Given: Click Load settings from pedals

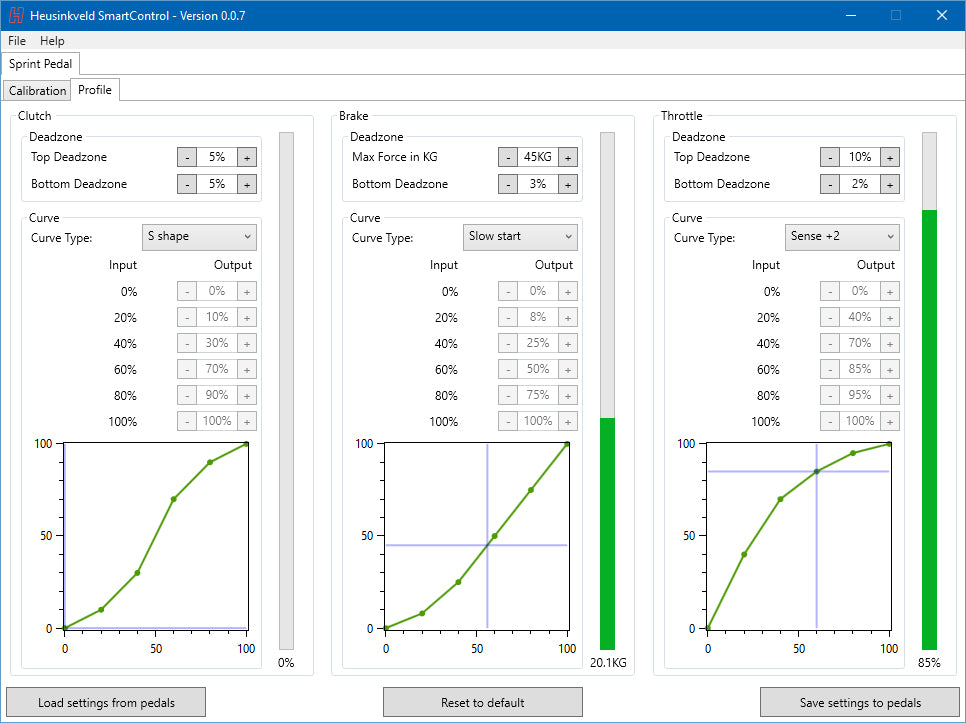Looking at the screenshot, I should pos(105,702).
